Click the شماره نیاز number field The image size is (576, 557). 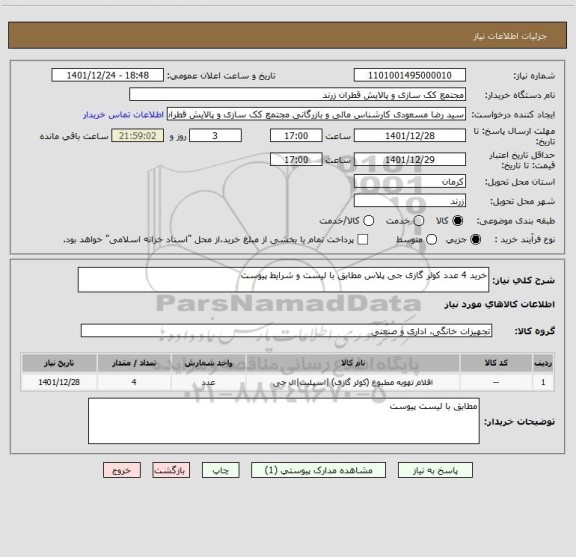410,75
